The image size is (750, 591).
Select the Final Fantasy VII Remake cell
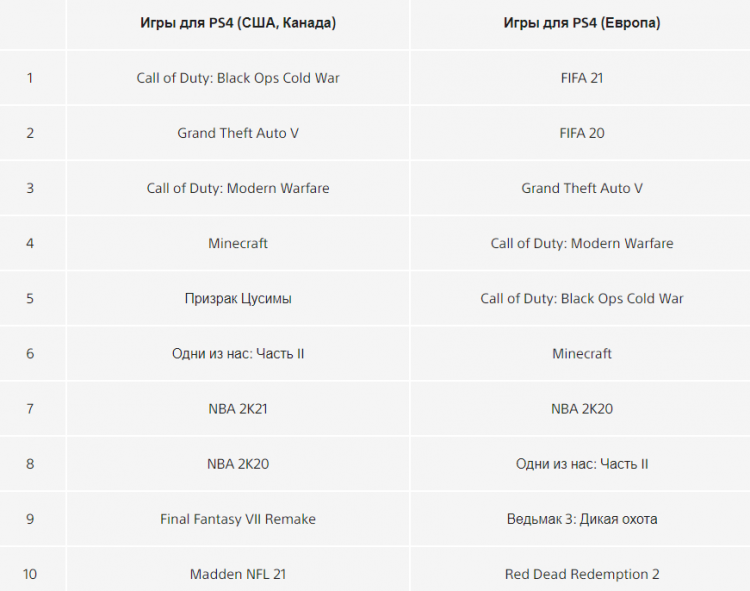pyautogui.click(x=238, y=519)
